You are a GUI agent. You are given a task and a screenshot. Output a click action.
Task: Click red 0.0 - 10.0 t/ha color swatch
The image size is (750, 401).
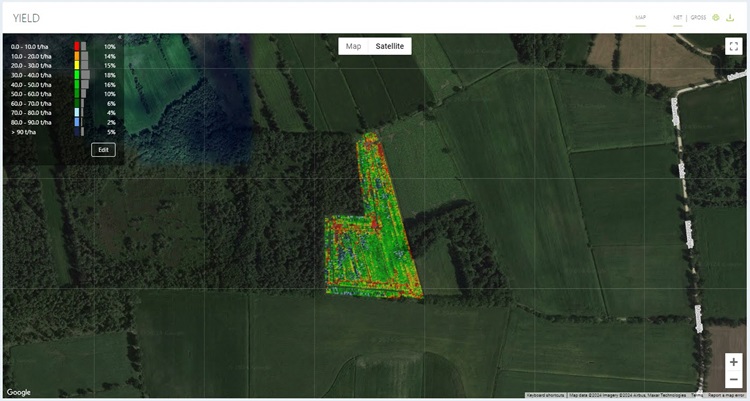(77, 46)
